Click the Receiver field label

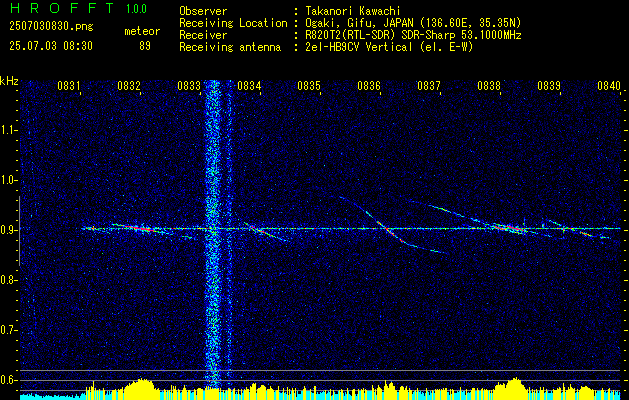[x=203, y=35]
